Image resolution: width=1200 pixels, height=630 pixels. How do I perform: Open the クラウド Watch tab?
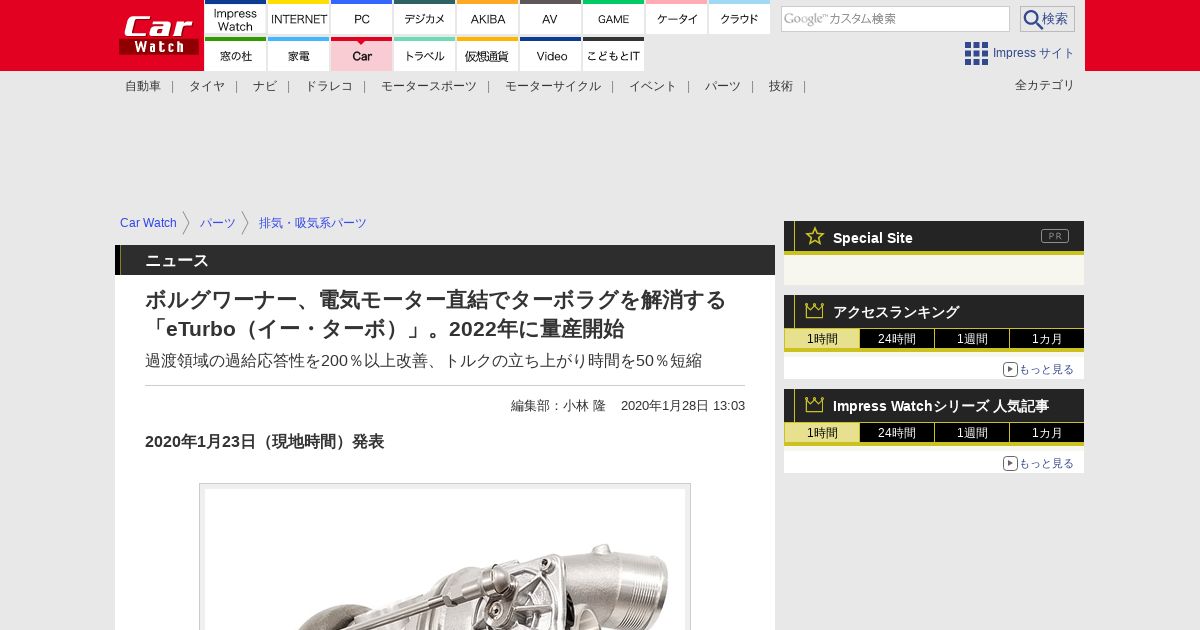coord(740,17)
